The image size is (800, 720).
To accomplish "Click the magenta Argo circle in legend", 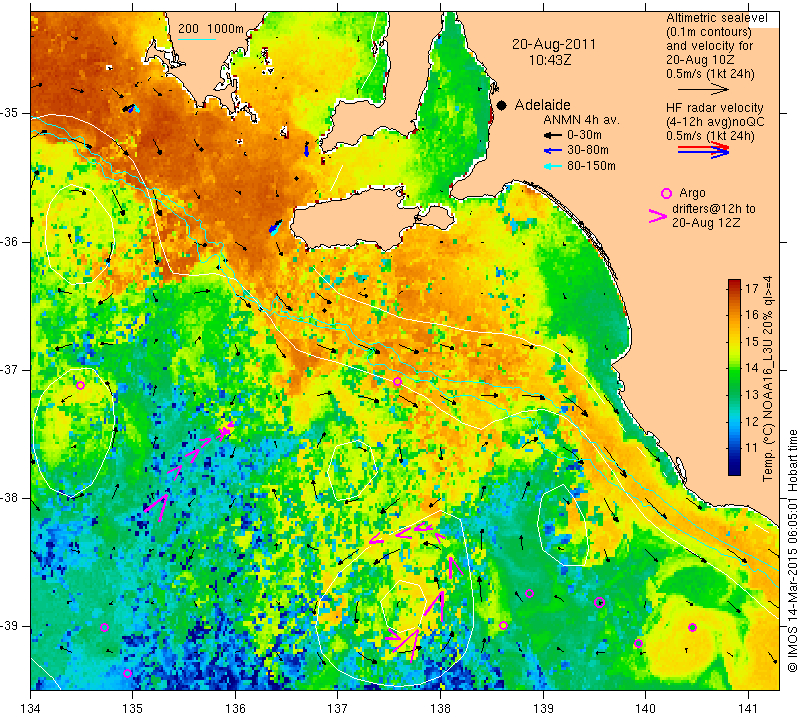I will tap(666, 193).
